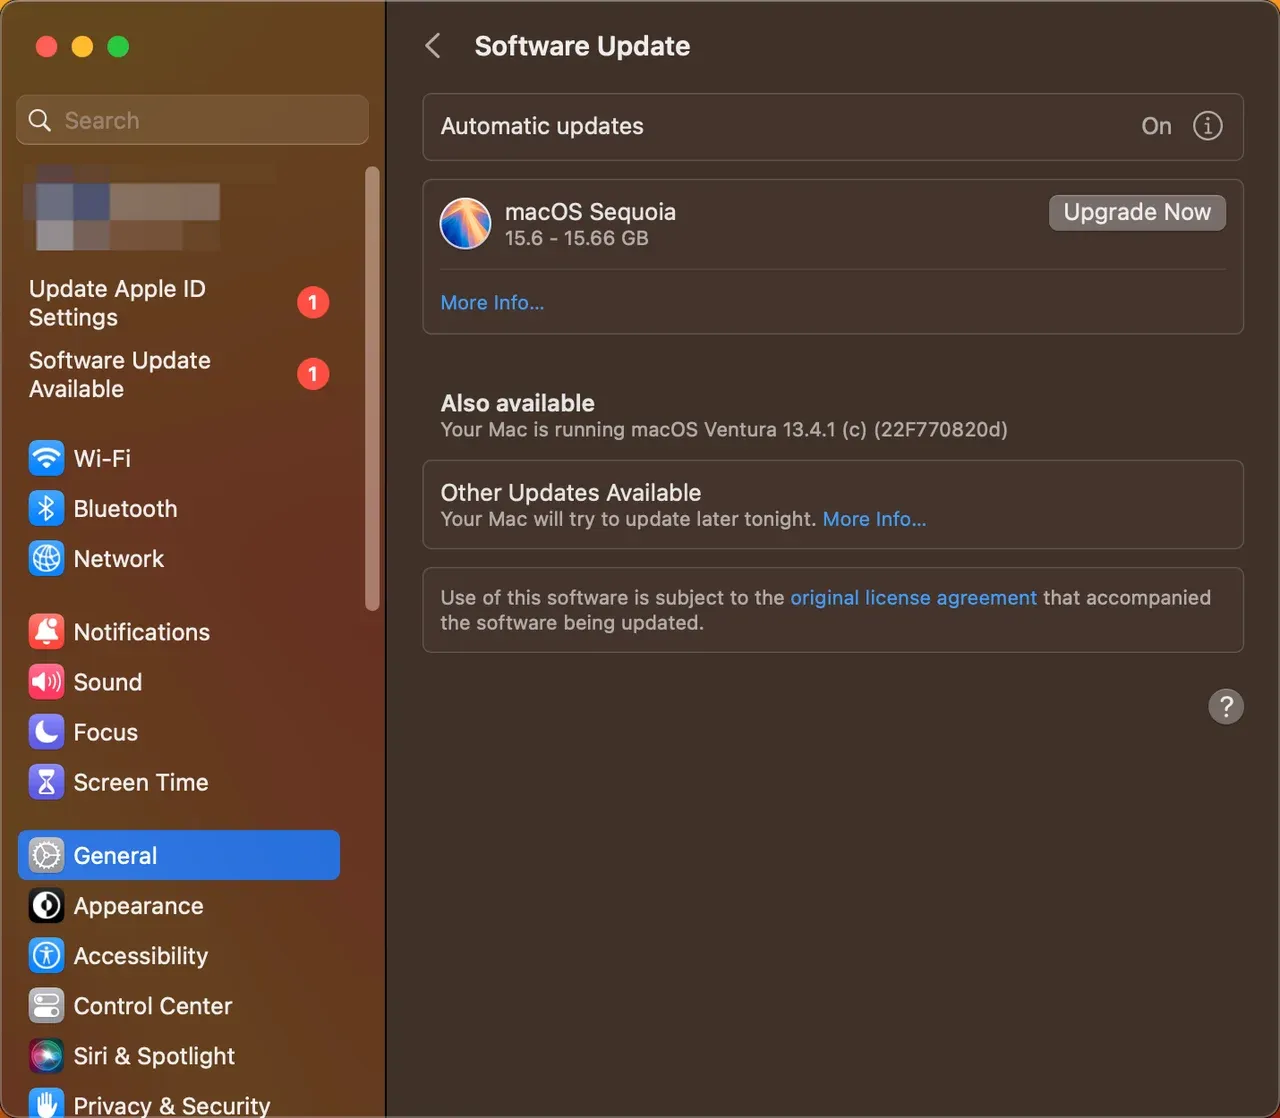Open More Info link under macOS Sequoia
This screenshot has width=1280, height=1118.
click(492, 302)
